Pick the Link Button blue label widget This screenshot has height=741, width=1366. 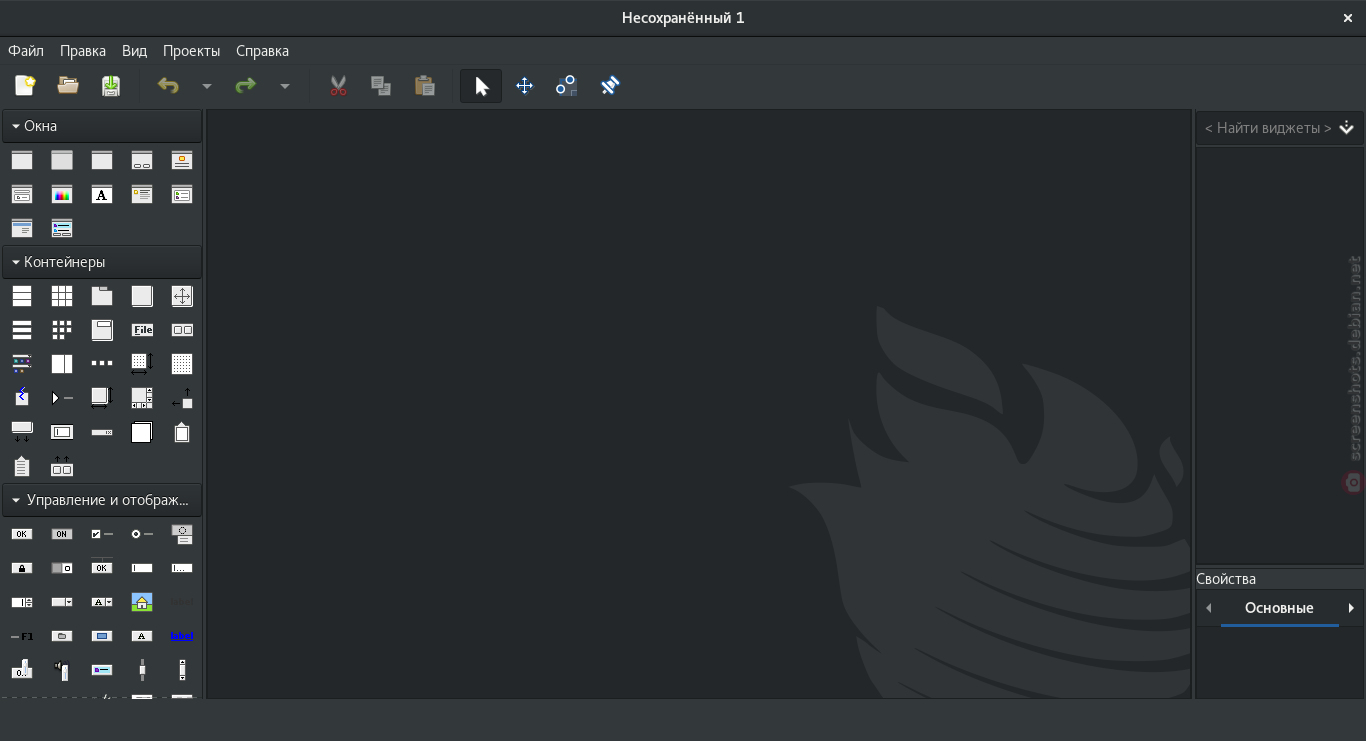point(182,636)
